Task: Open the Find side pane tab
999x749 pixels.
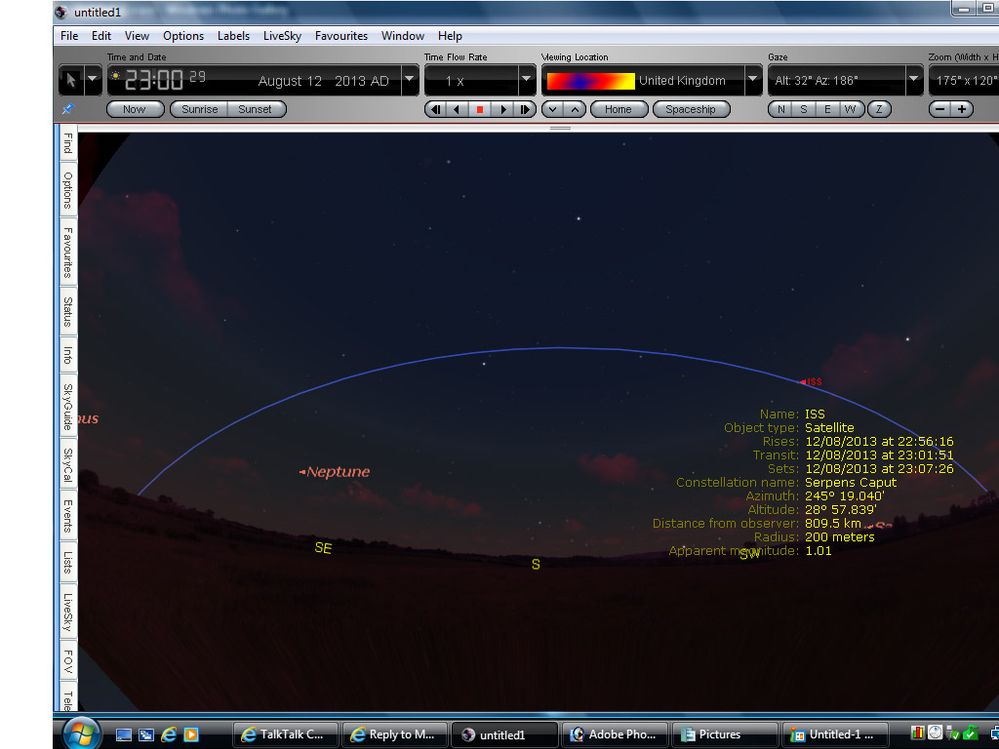Action: pyautogui.click(x=68, y=143)
